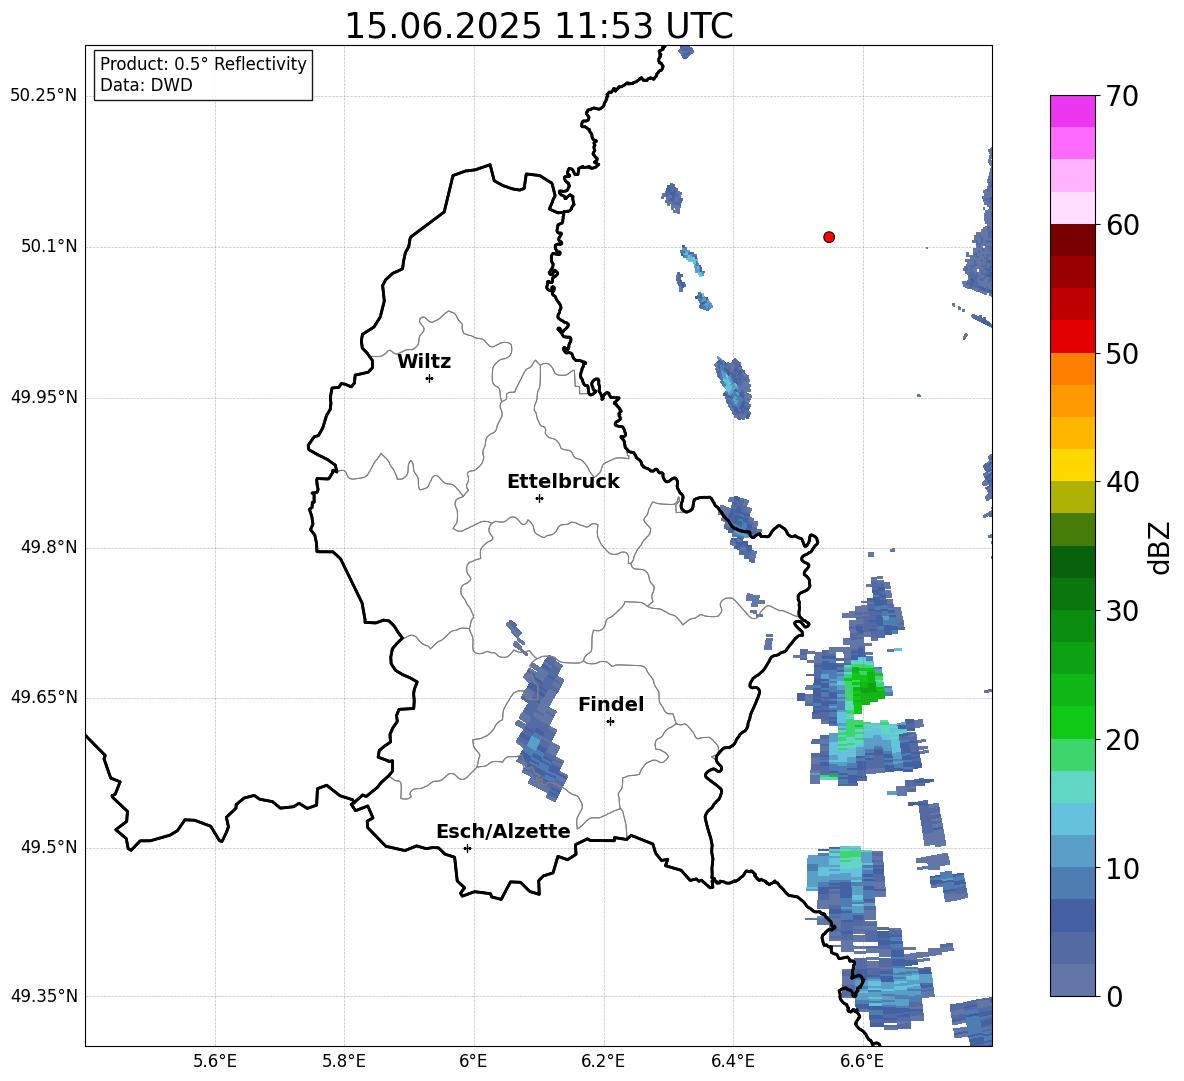Click the 5.6°E longitude label

[215, 1061]
